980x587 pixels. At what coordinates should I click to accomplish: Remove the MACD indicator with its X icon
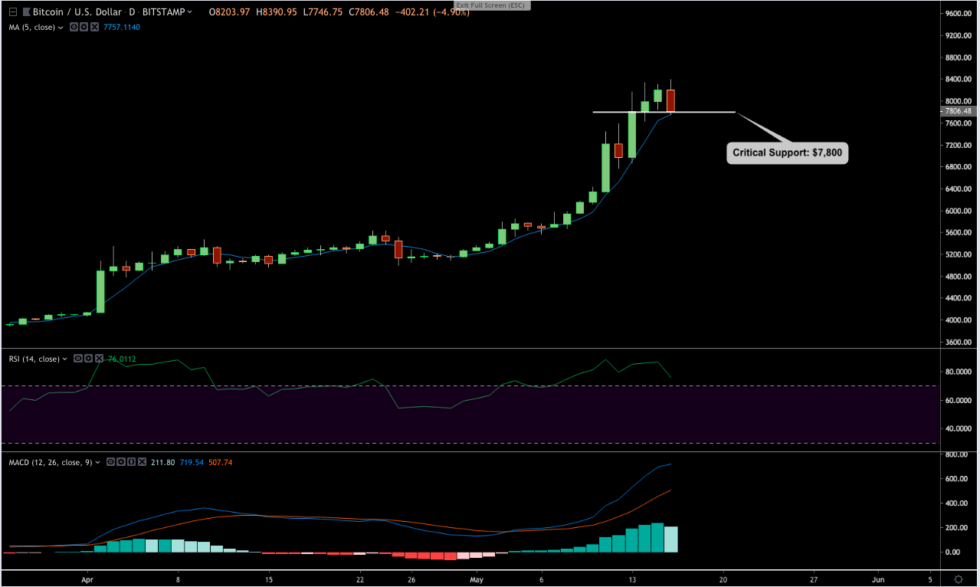142,464
